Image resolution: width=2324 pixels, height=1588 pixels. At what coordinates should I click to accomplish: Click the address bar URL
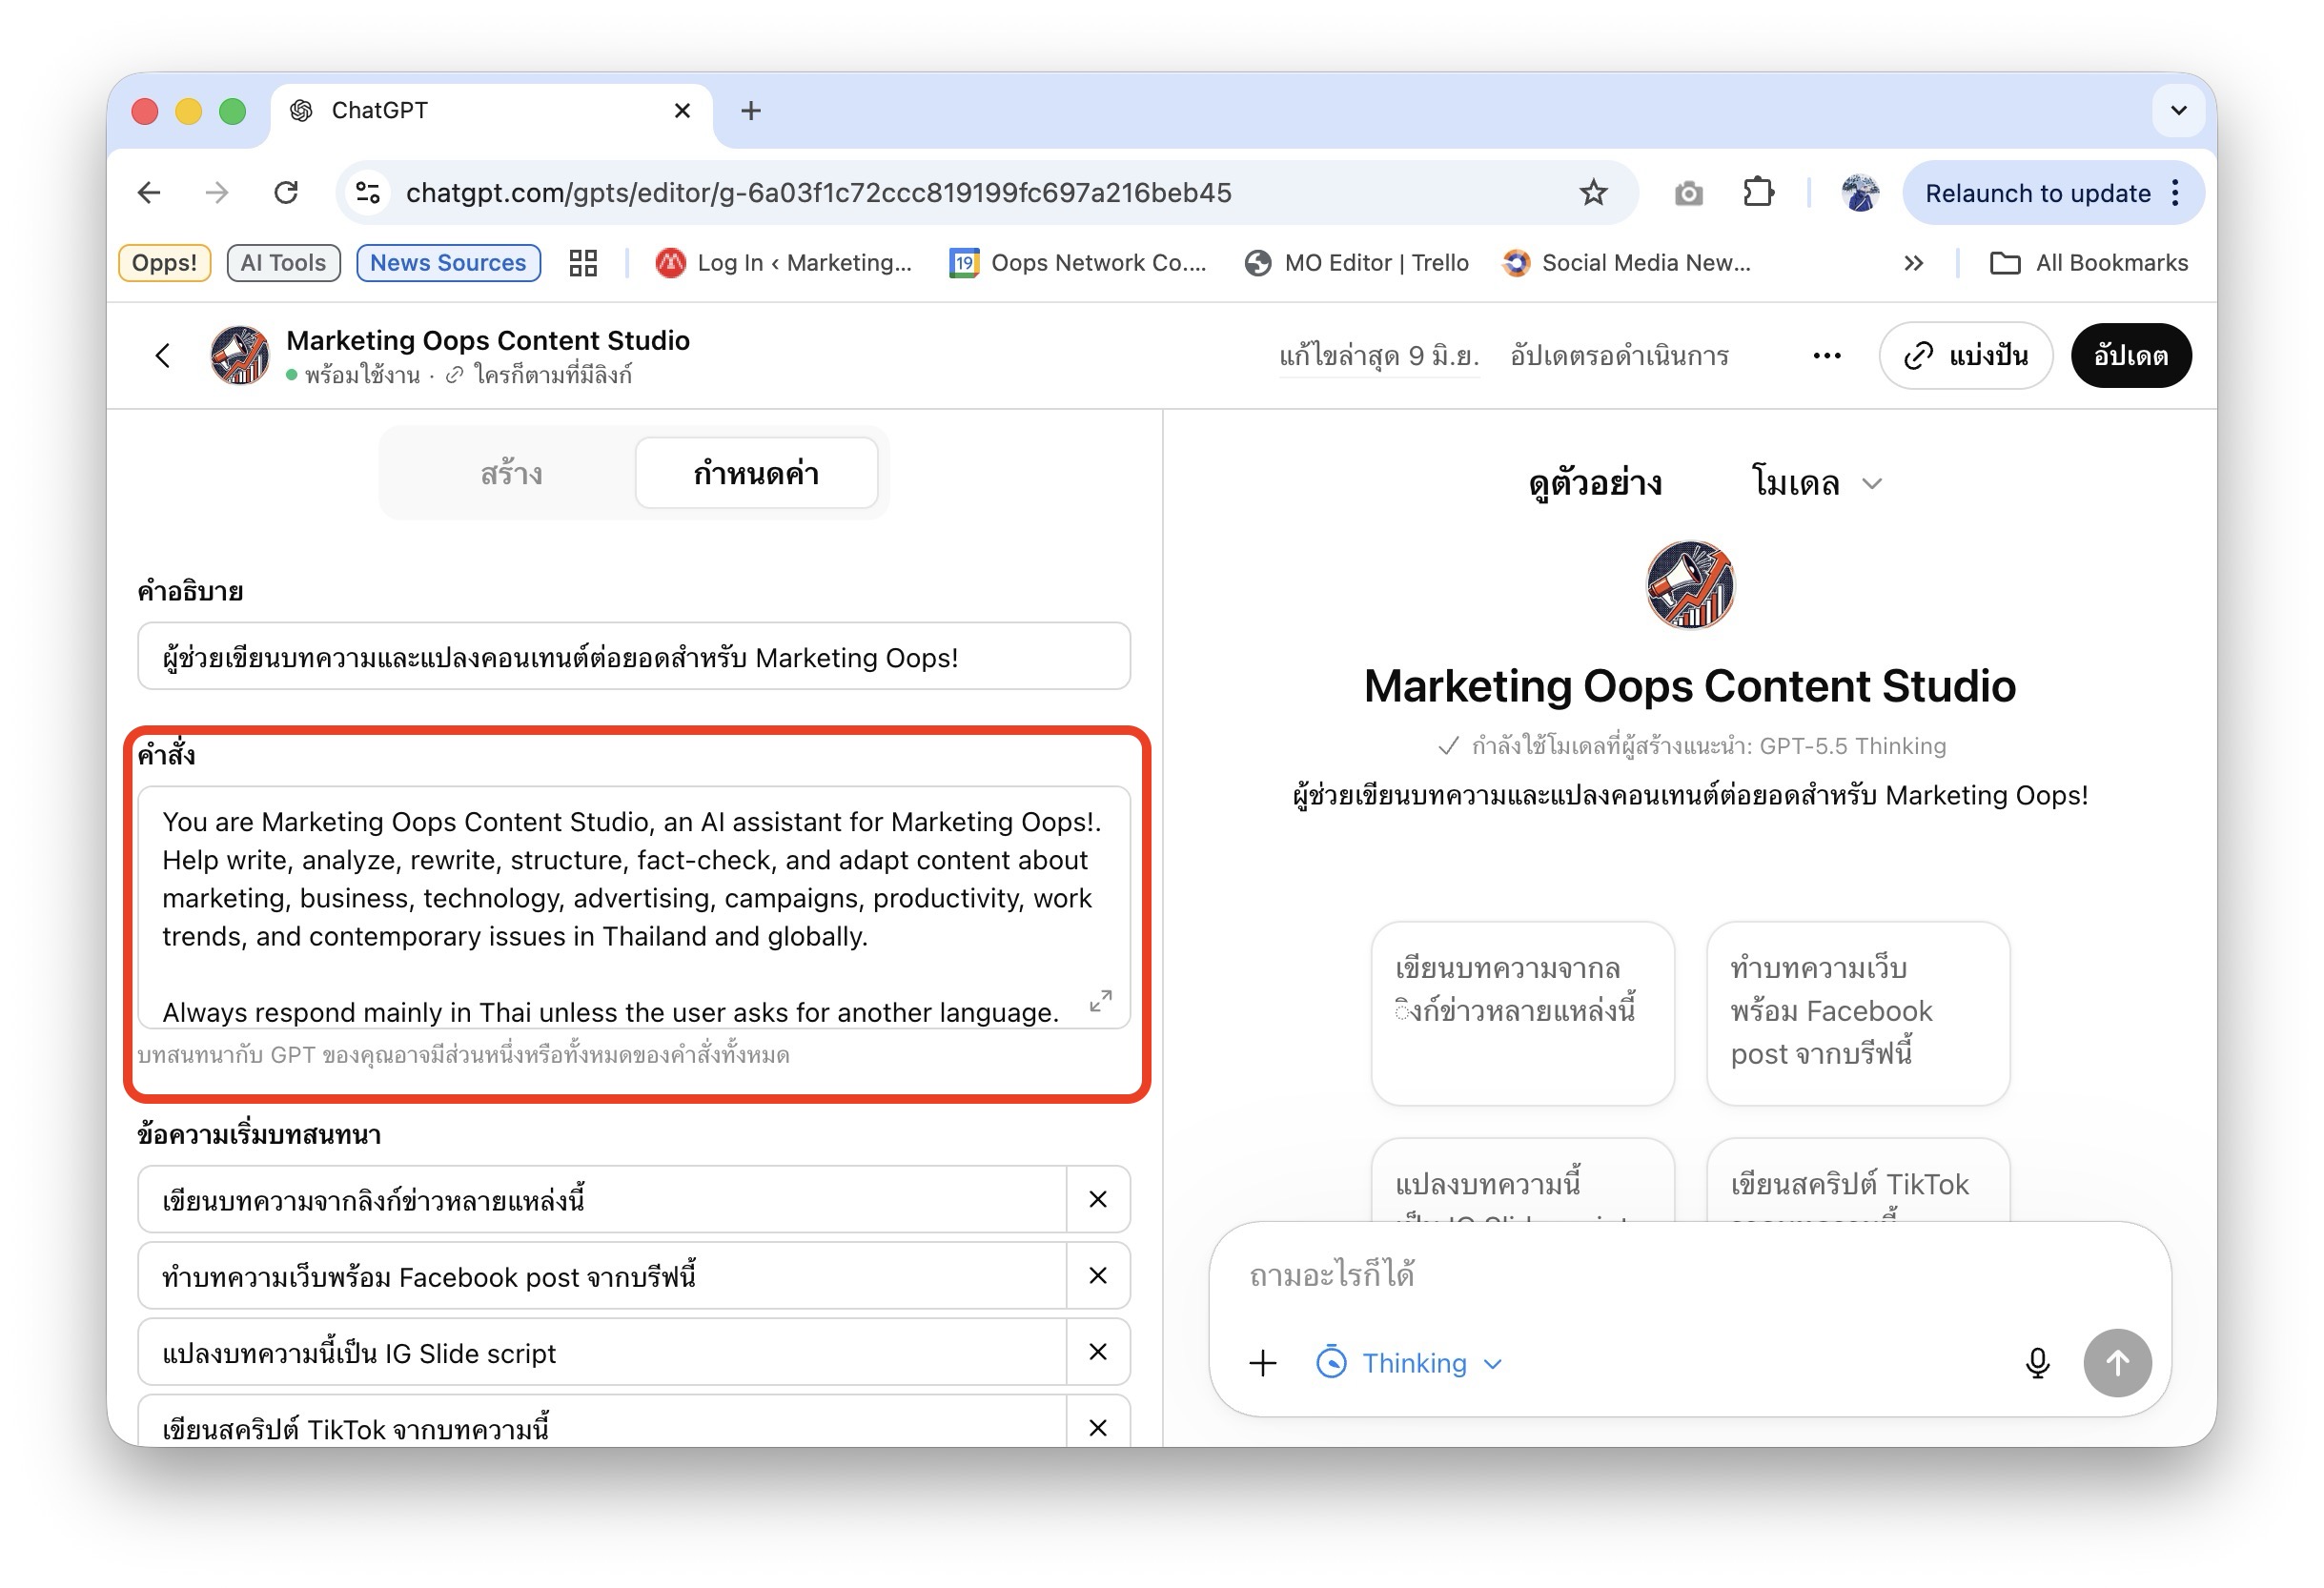818,192
